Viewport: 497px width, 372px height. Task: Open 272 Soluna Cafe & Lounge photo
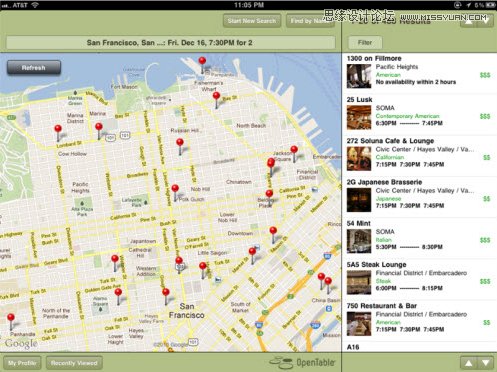coord(359,159)
